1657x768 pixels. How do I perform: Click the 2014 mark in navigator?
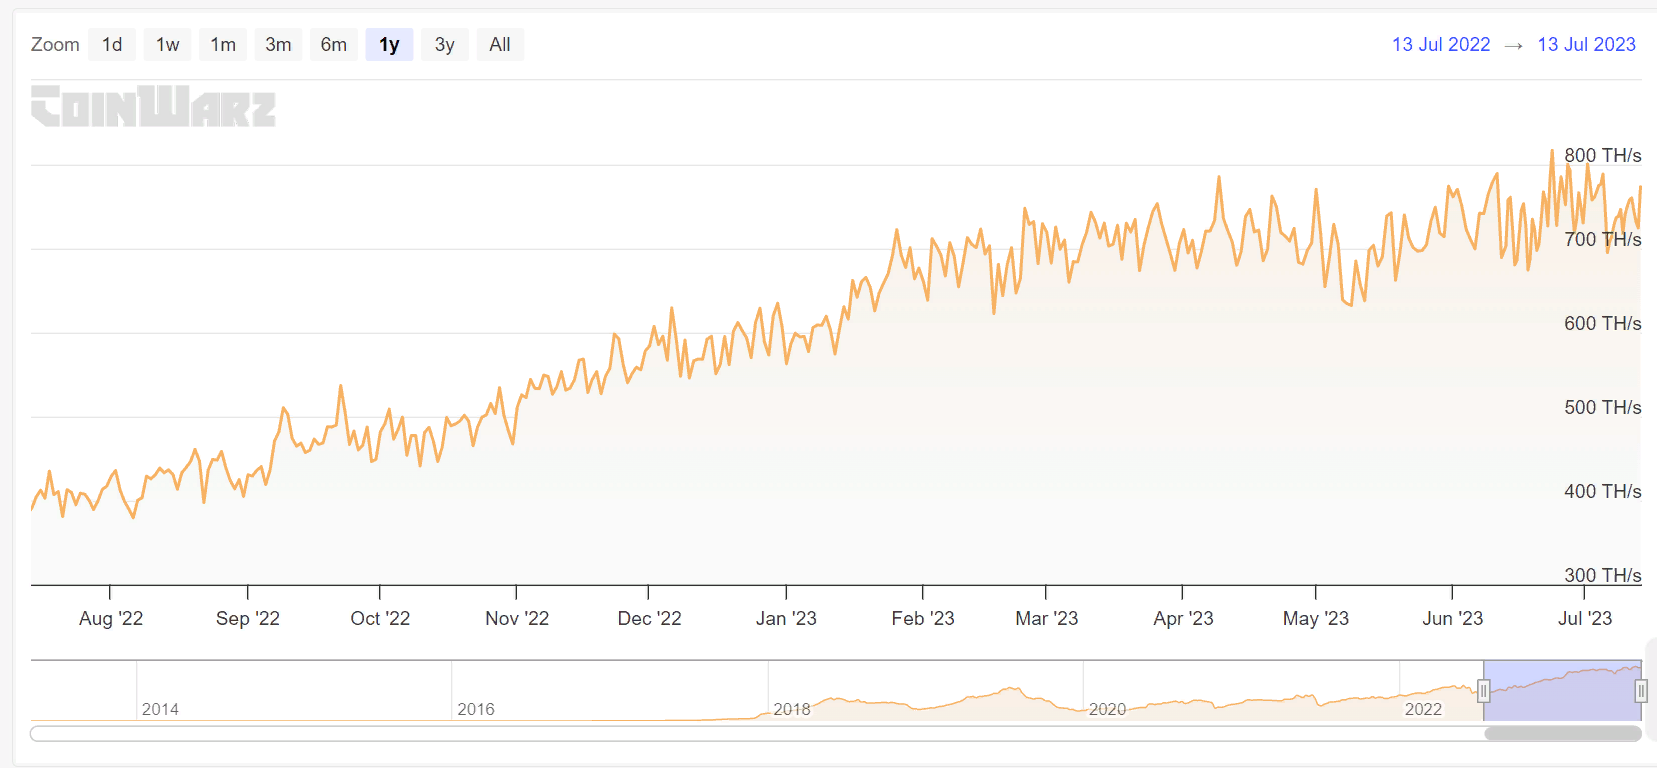160,709
